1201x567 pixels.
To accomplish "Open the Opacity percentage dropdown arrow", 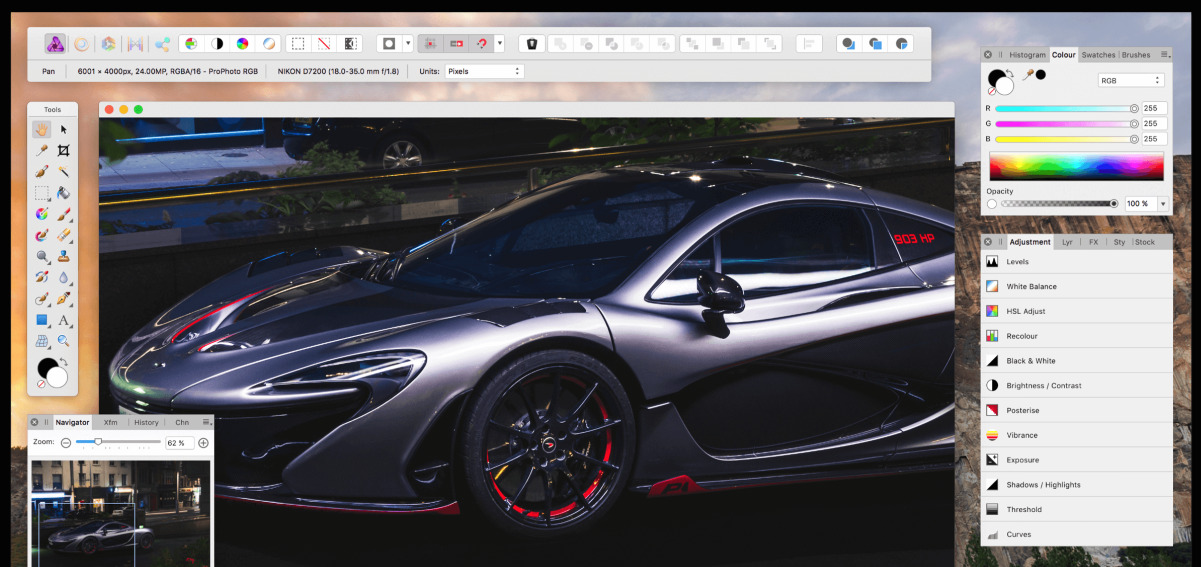I will (1162, 204).
